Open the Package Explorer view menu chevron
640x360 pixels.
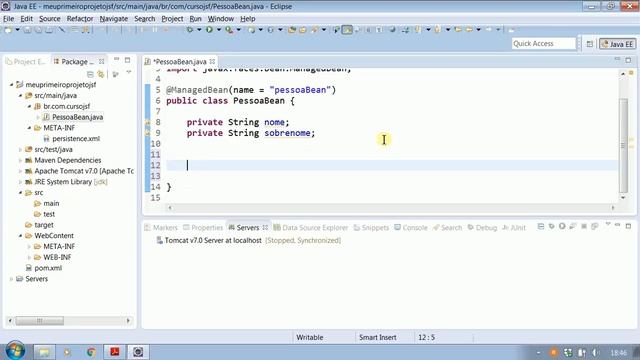tap(129, 72)
